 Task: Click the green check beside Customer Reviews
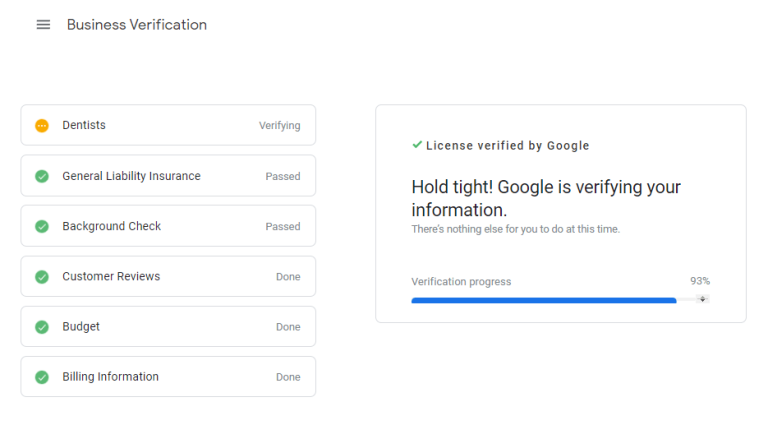click(42, 277)
